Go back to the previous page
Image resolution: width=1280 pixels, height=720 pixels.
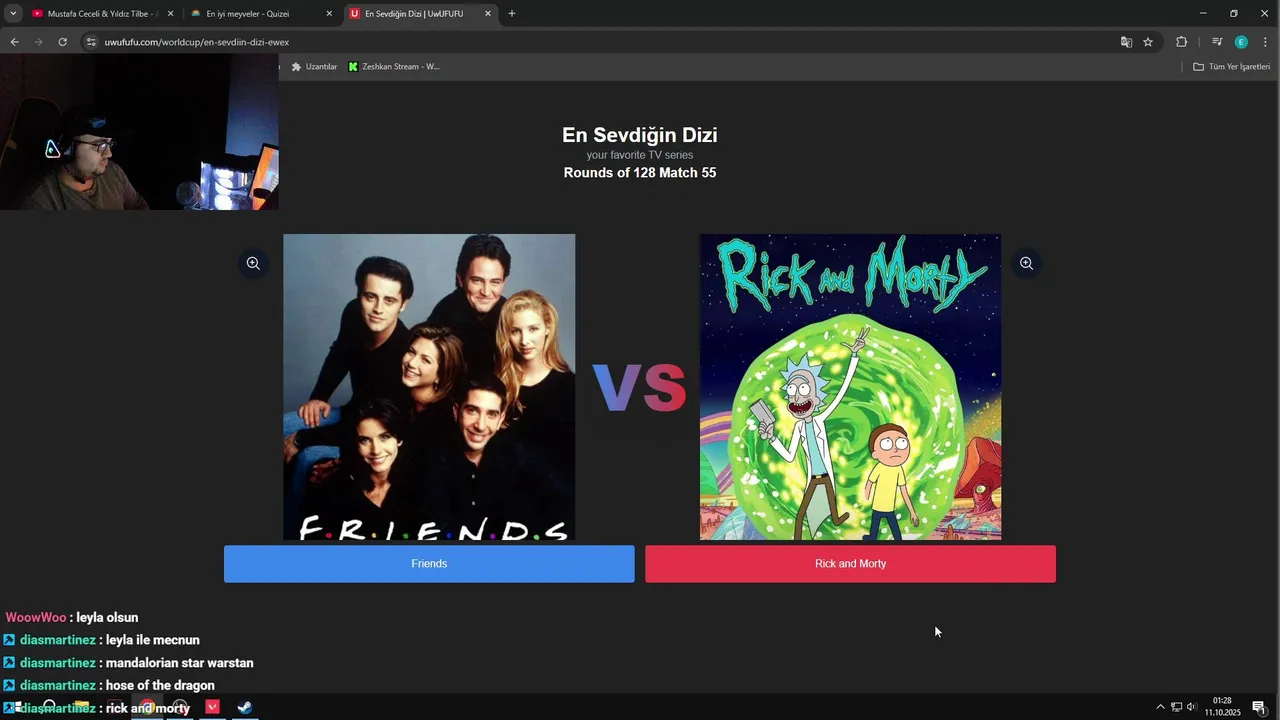click(14, 42)
